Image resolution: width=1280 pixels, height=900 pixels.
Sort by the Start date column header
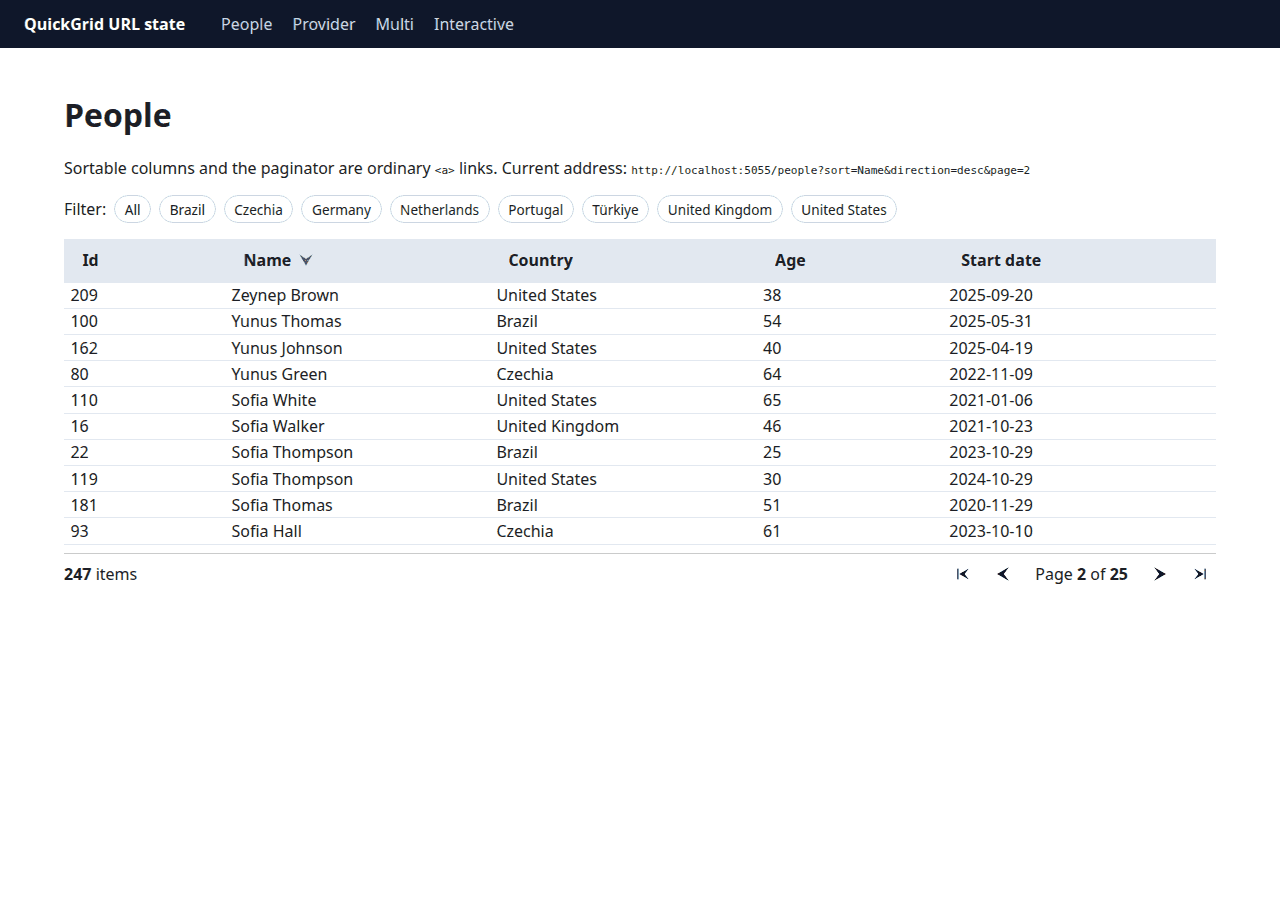(1001, 260)
